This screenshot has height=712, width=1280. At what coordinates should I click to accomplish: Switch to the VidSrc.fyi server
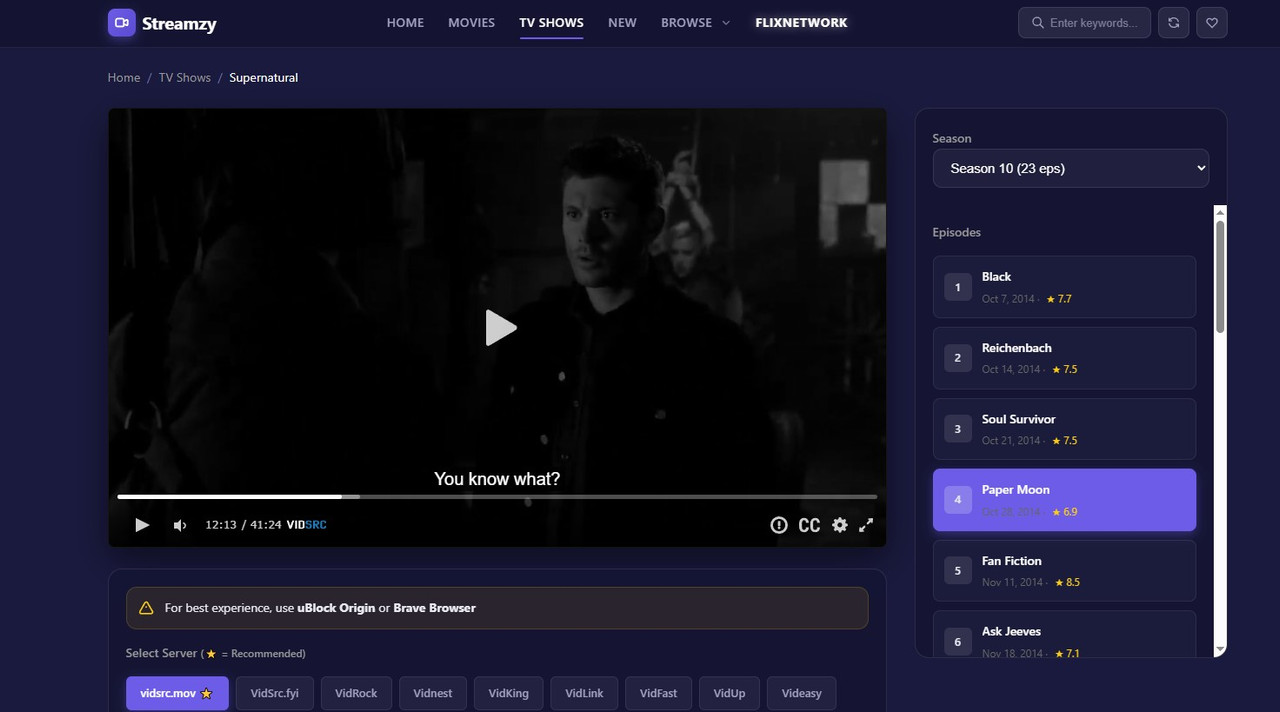click(274, 693)
